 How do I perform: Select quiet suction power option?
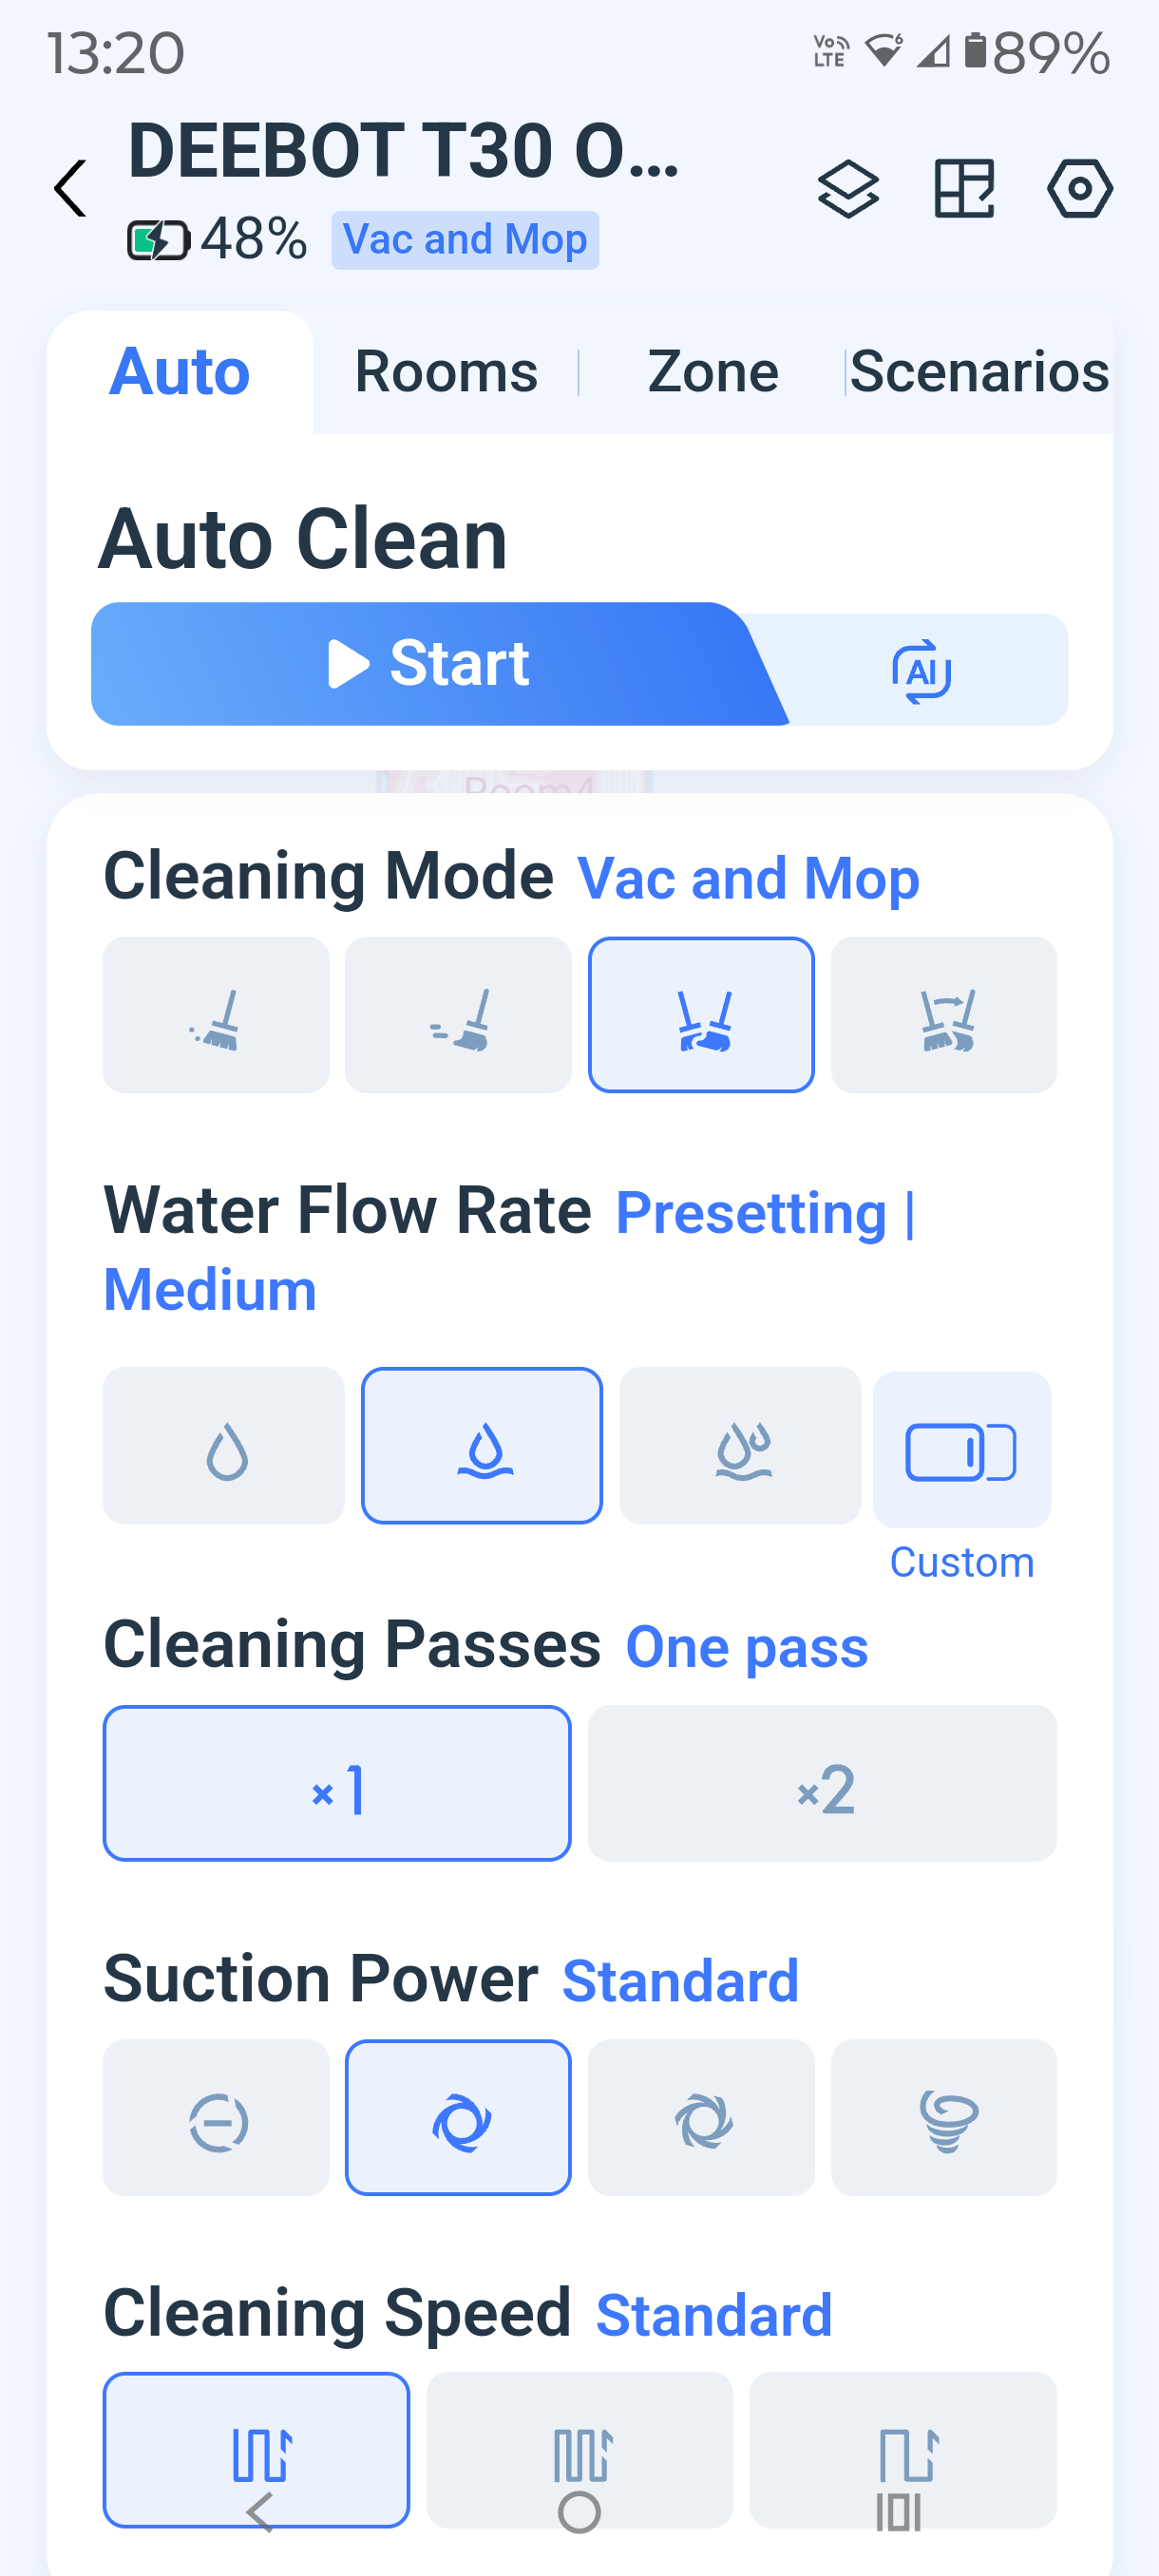point(216,2117)
